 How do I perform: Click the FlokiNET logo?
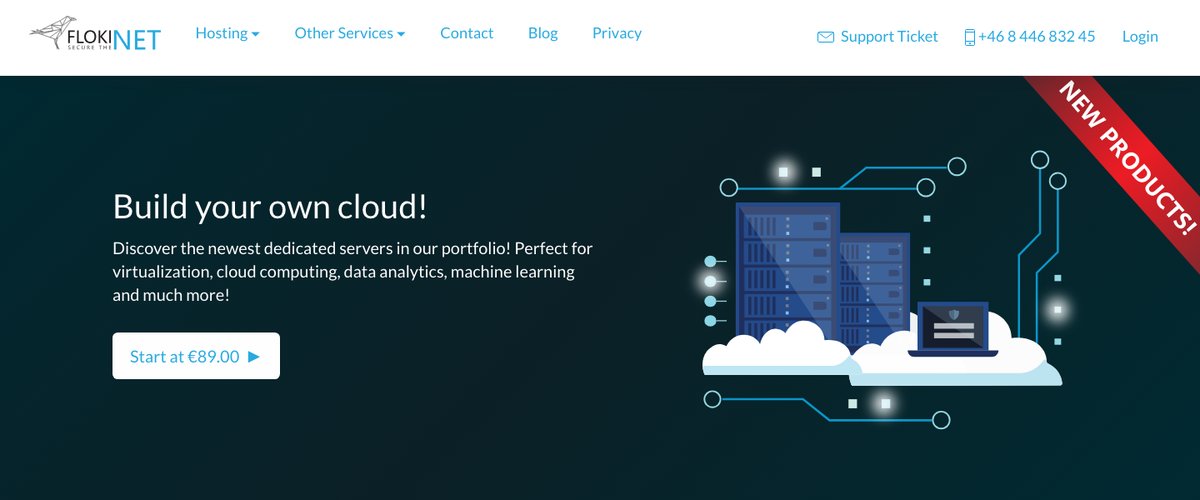[x=95, y=35]
